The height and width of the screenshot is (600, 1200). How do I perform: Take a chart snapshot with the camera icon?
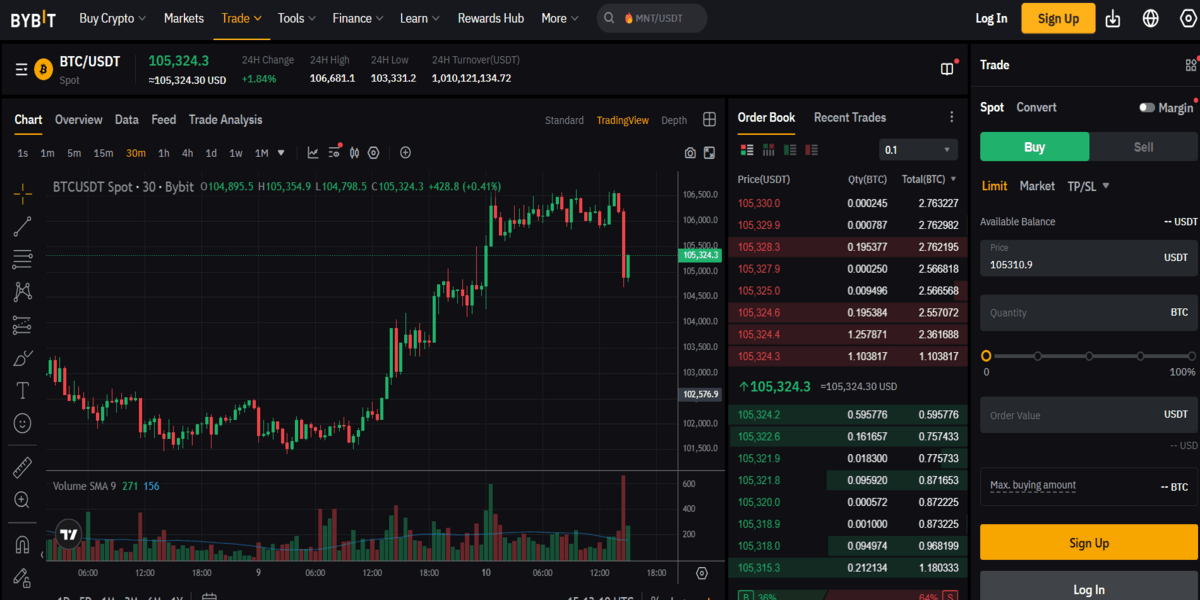[690, 152]
